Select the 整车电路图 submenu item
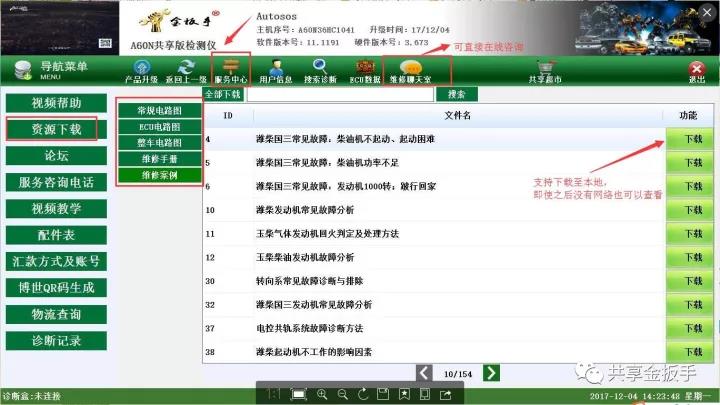 (159, 142)
